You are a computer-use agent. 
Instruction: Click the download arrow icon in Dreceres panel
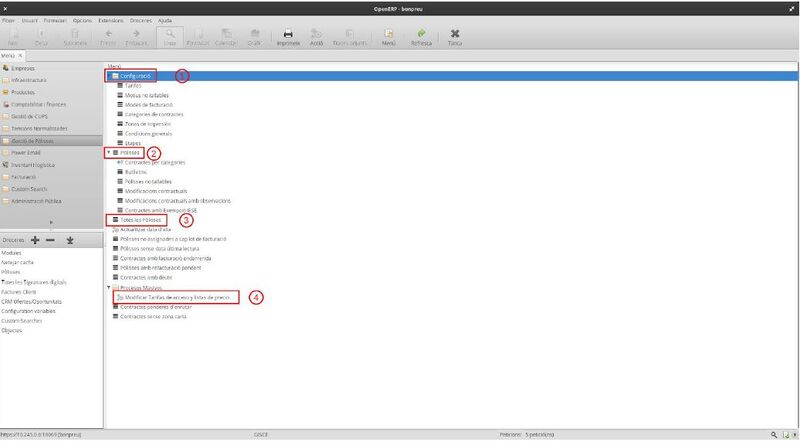tap(70, 240)
